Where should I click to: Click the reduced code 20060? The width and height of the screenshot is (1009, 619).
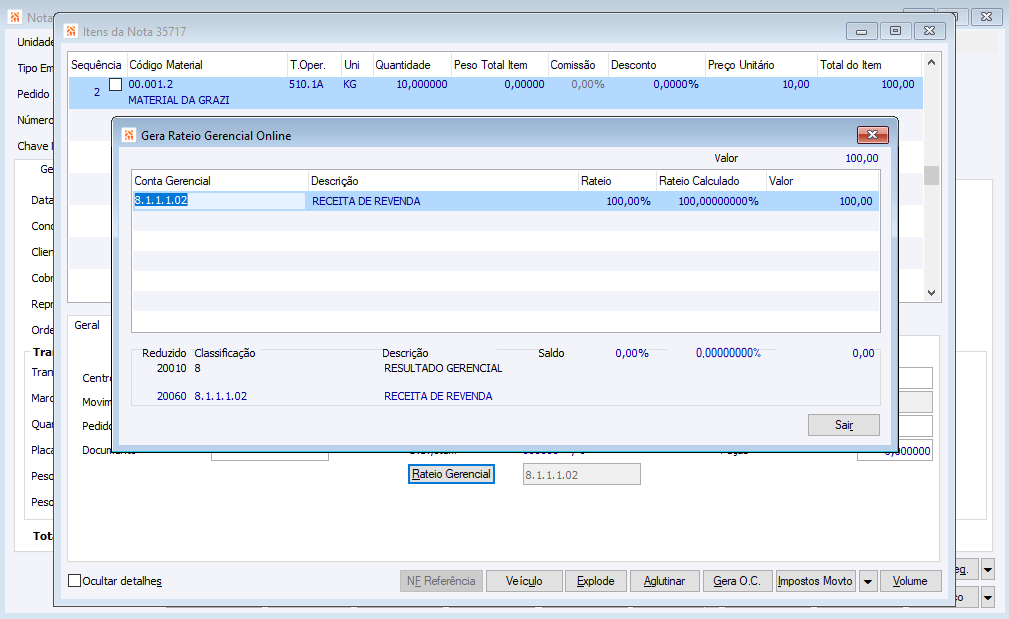click(171, 396)
